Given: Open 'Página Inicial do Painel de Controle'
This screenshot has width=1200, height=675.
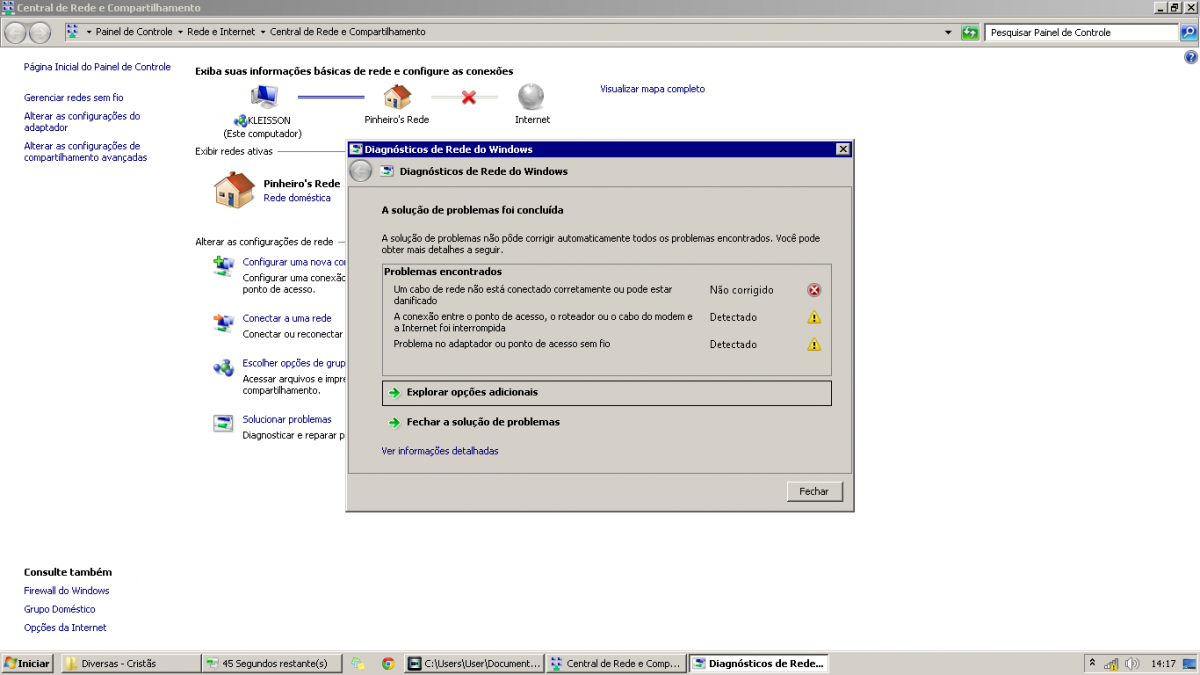Looking at the screenshot, I should click(x=97, y=67).
